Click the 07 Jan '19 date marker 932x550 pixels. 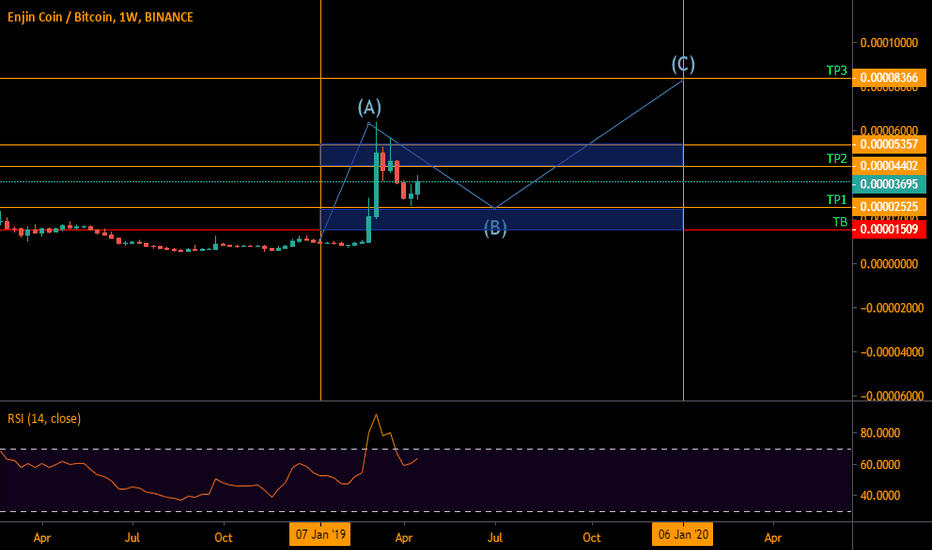click(320, 535)
